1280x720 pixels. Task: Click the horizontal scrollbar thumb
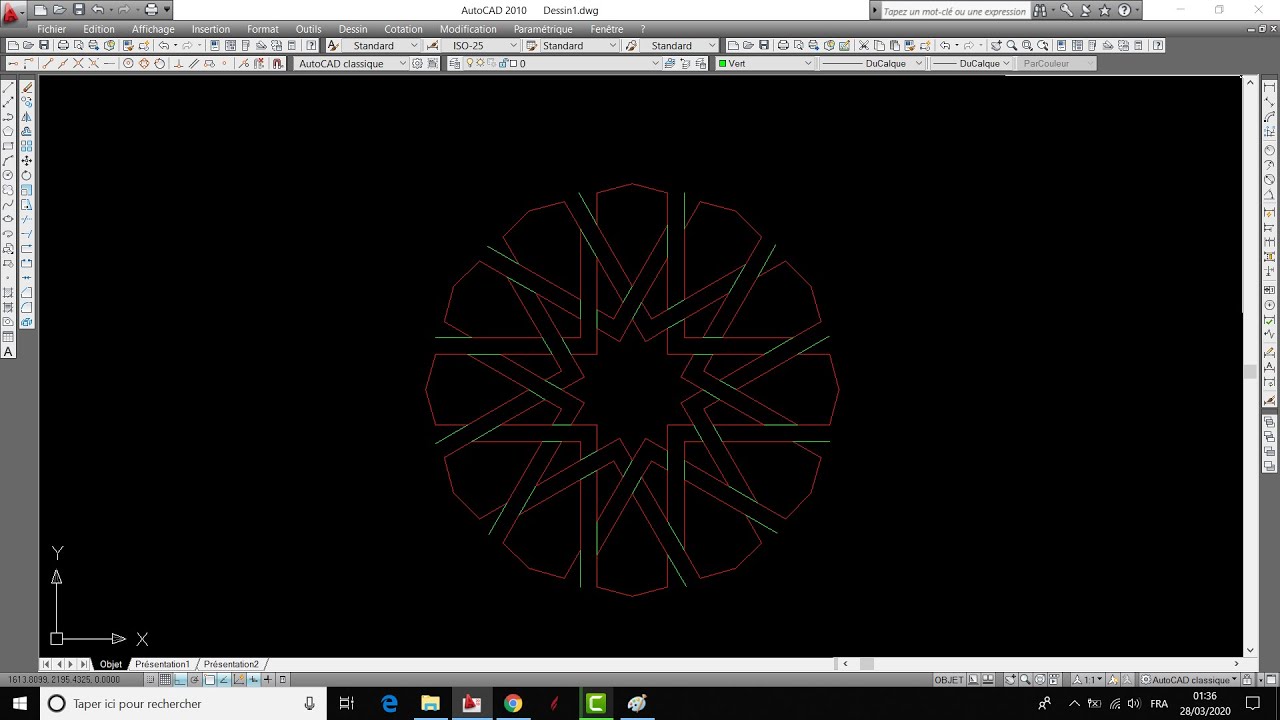(867, 664)
